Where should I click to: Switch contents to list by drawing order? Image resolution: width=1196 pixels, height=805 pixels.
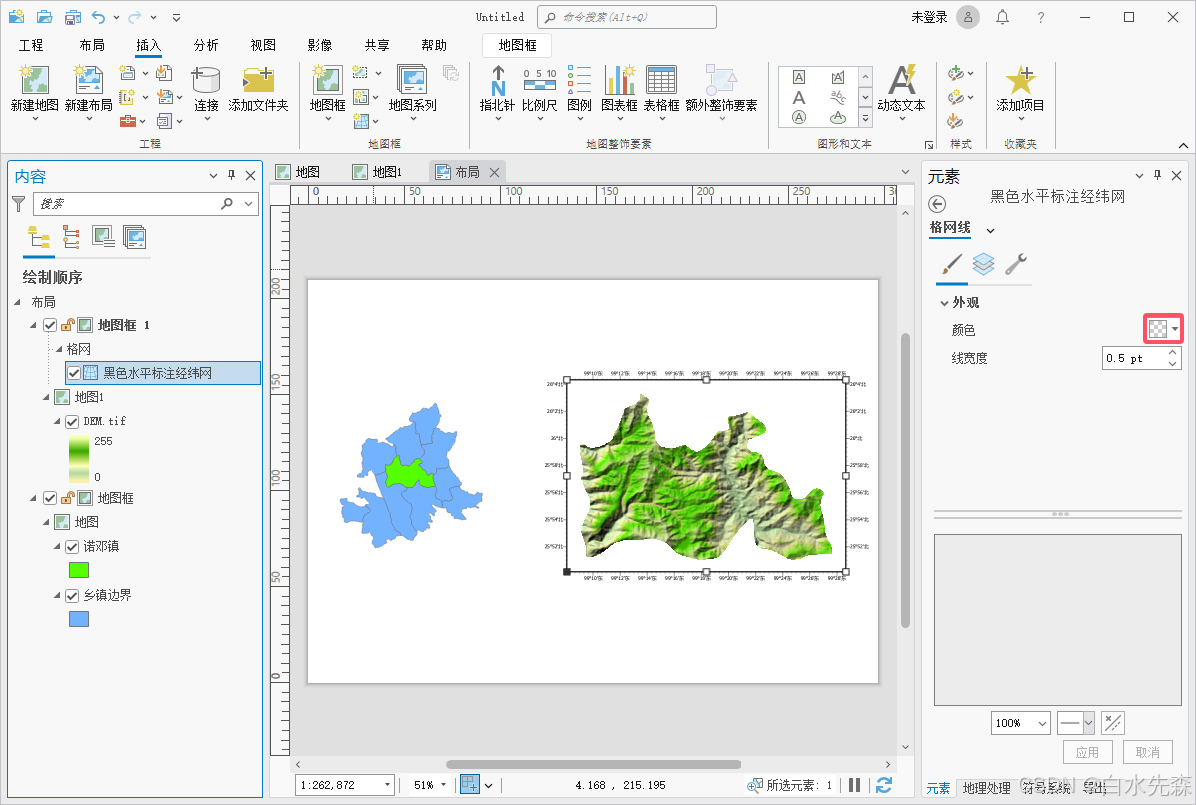[x=39, y=237]
